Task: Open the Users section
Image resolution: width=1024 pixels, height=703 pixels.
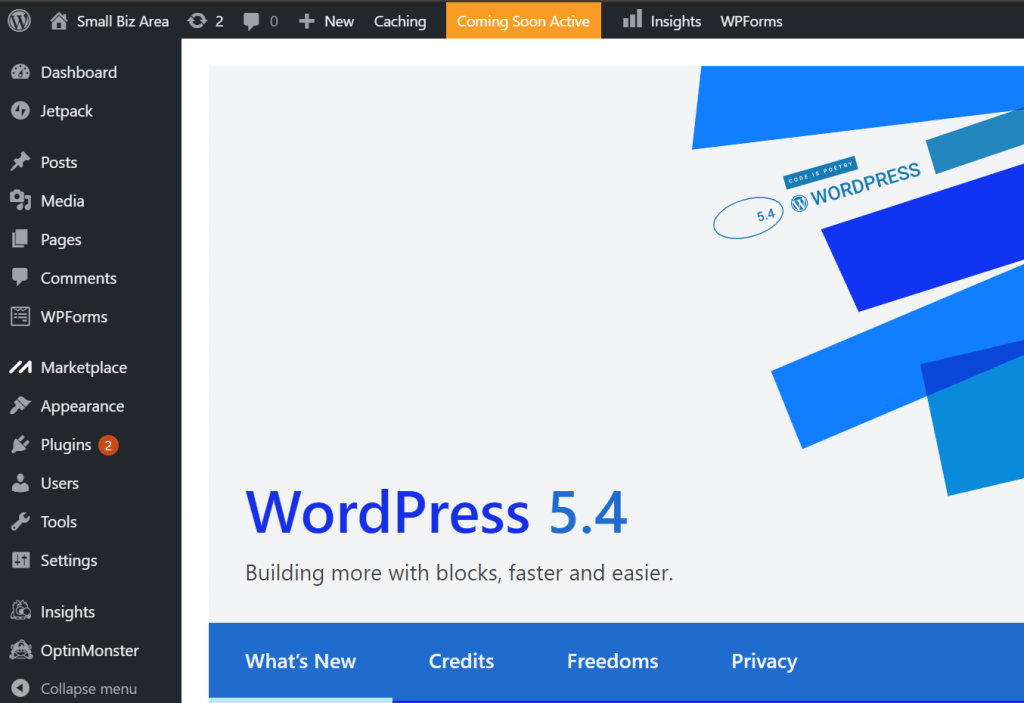Action: (59, 483)
